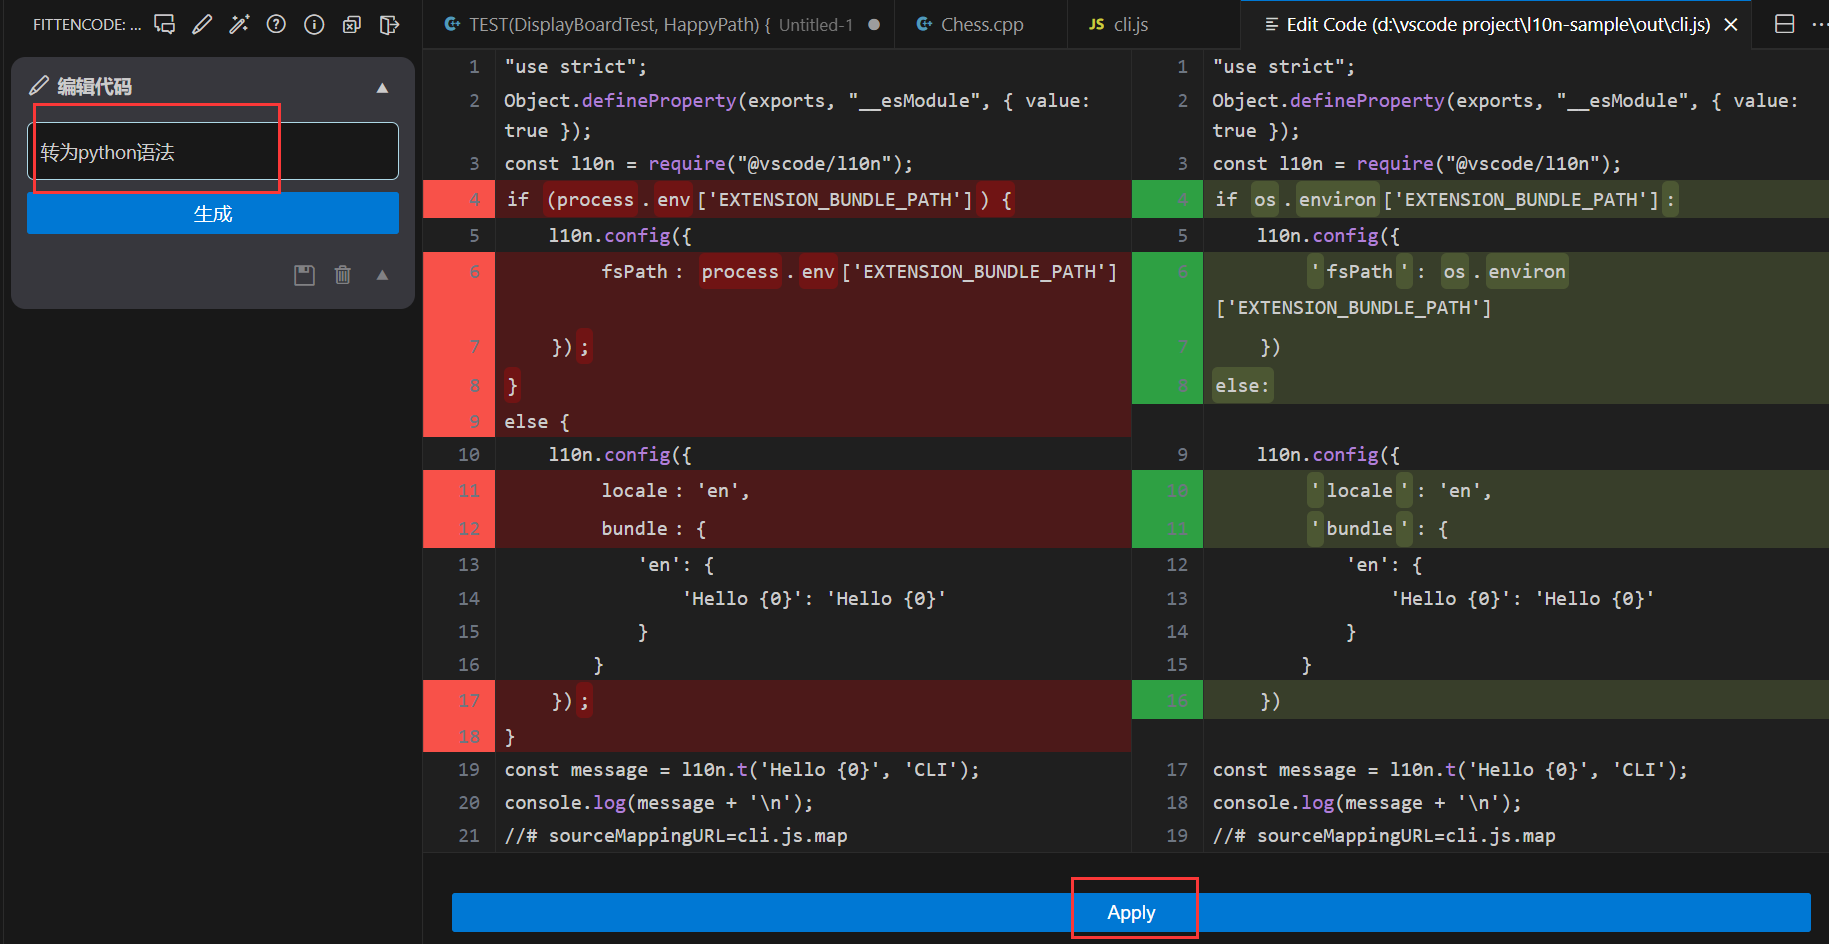Click the logout door icon

point(389,24)
